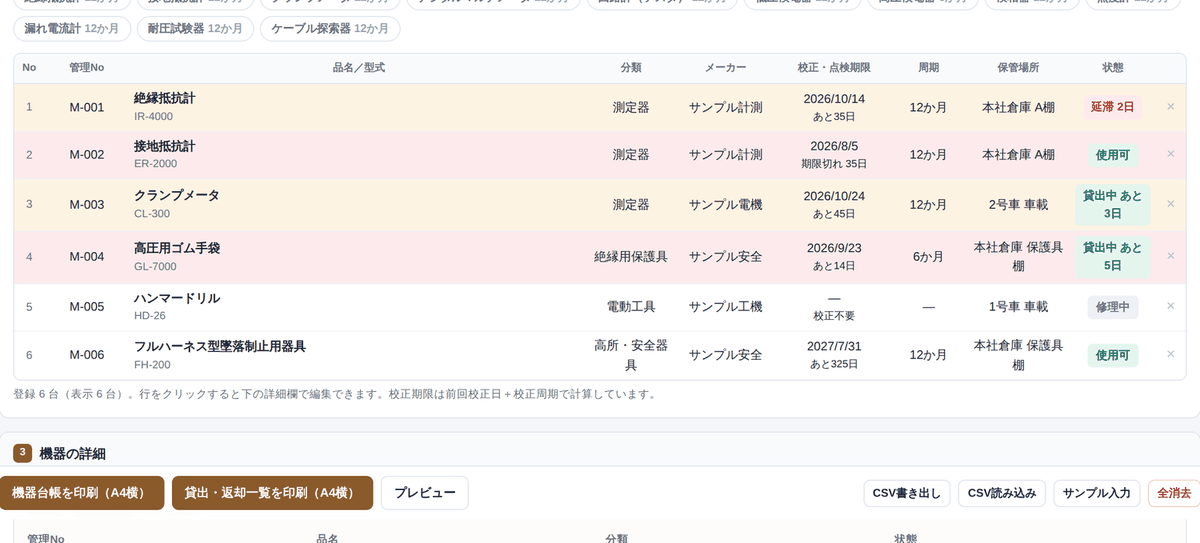Choose the 耐圧試験器 12か月 preset chip
The height and width of the screenshot is (543, 1200).
195,29
